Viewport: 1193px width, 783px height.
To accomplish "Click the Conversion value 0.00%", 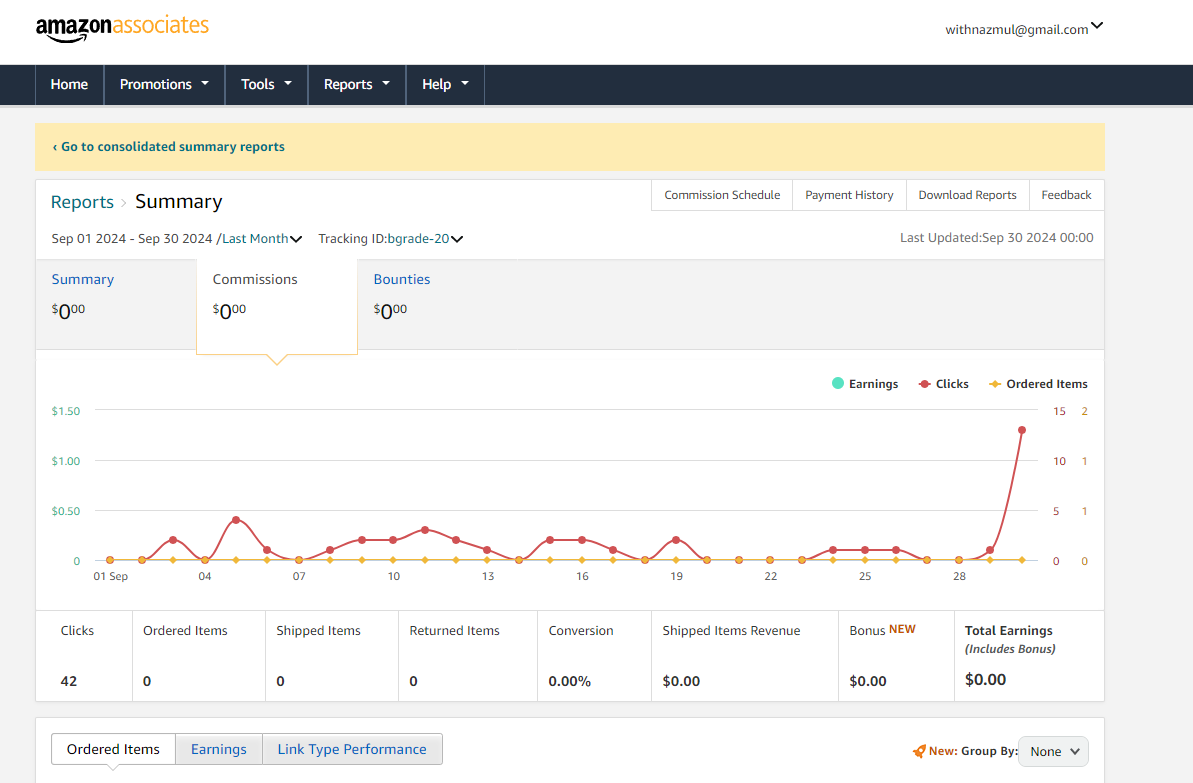I will [569, 681].
